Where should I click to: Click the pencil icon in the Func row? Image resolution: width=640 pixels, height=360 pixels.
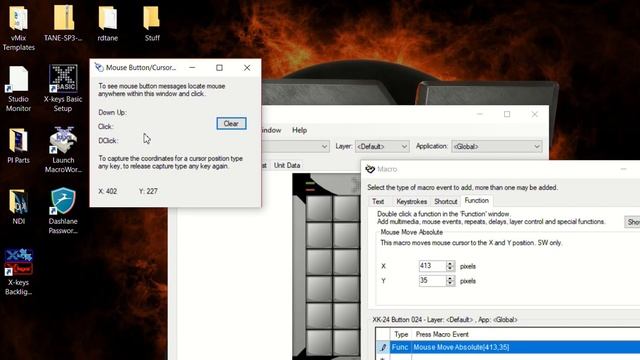pos(383,347)
